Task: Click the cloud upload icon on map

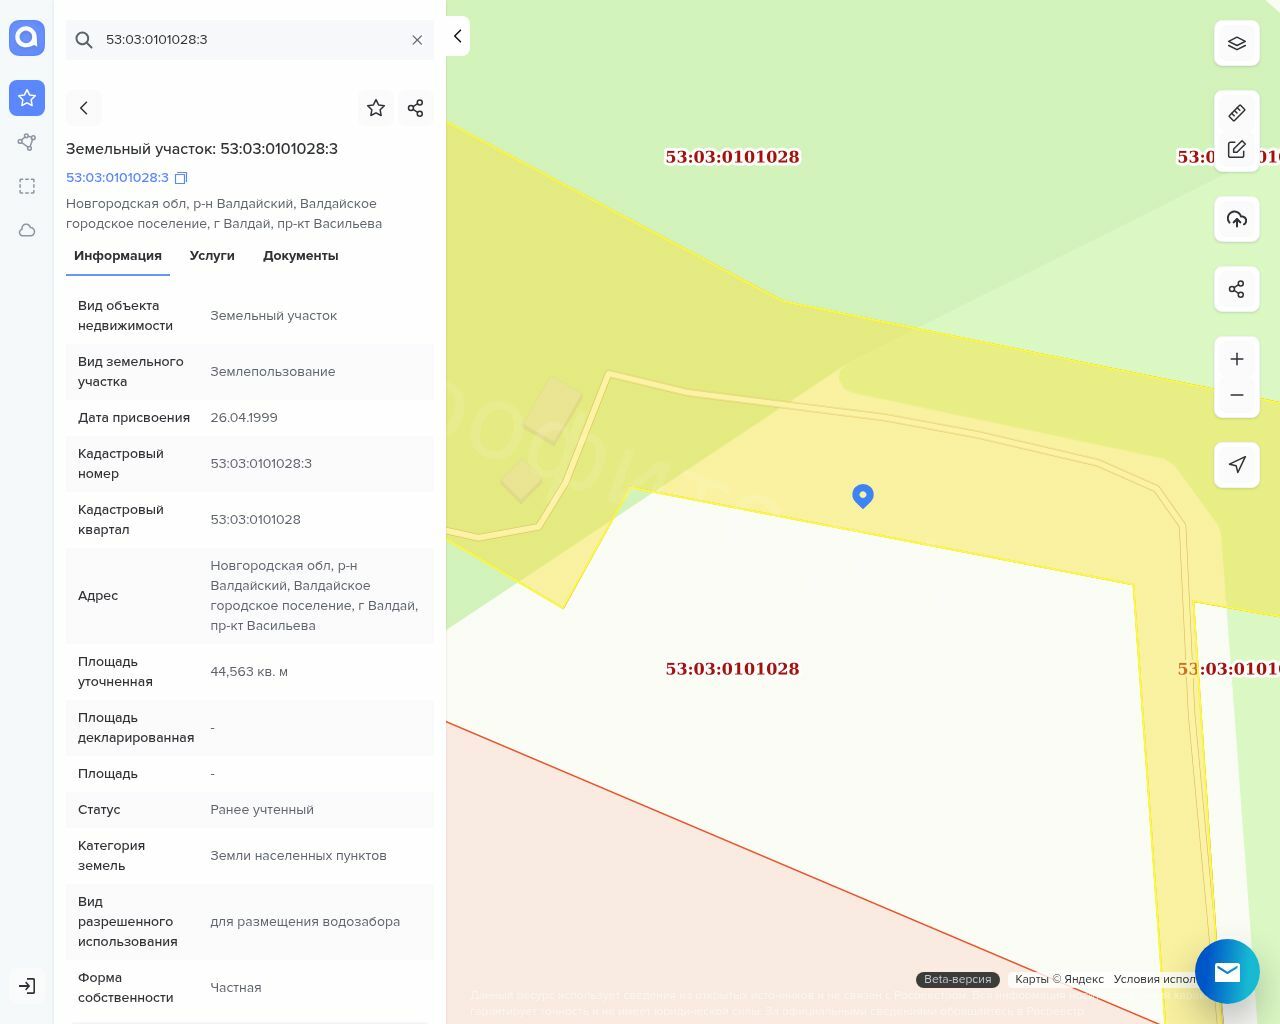Action: pyautogui.click(x=1237, y=220)
